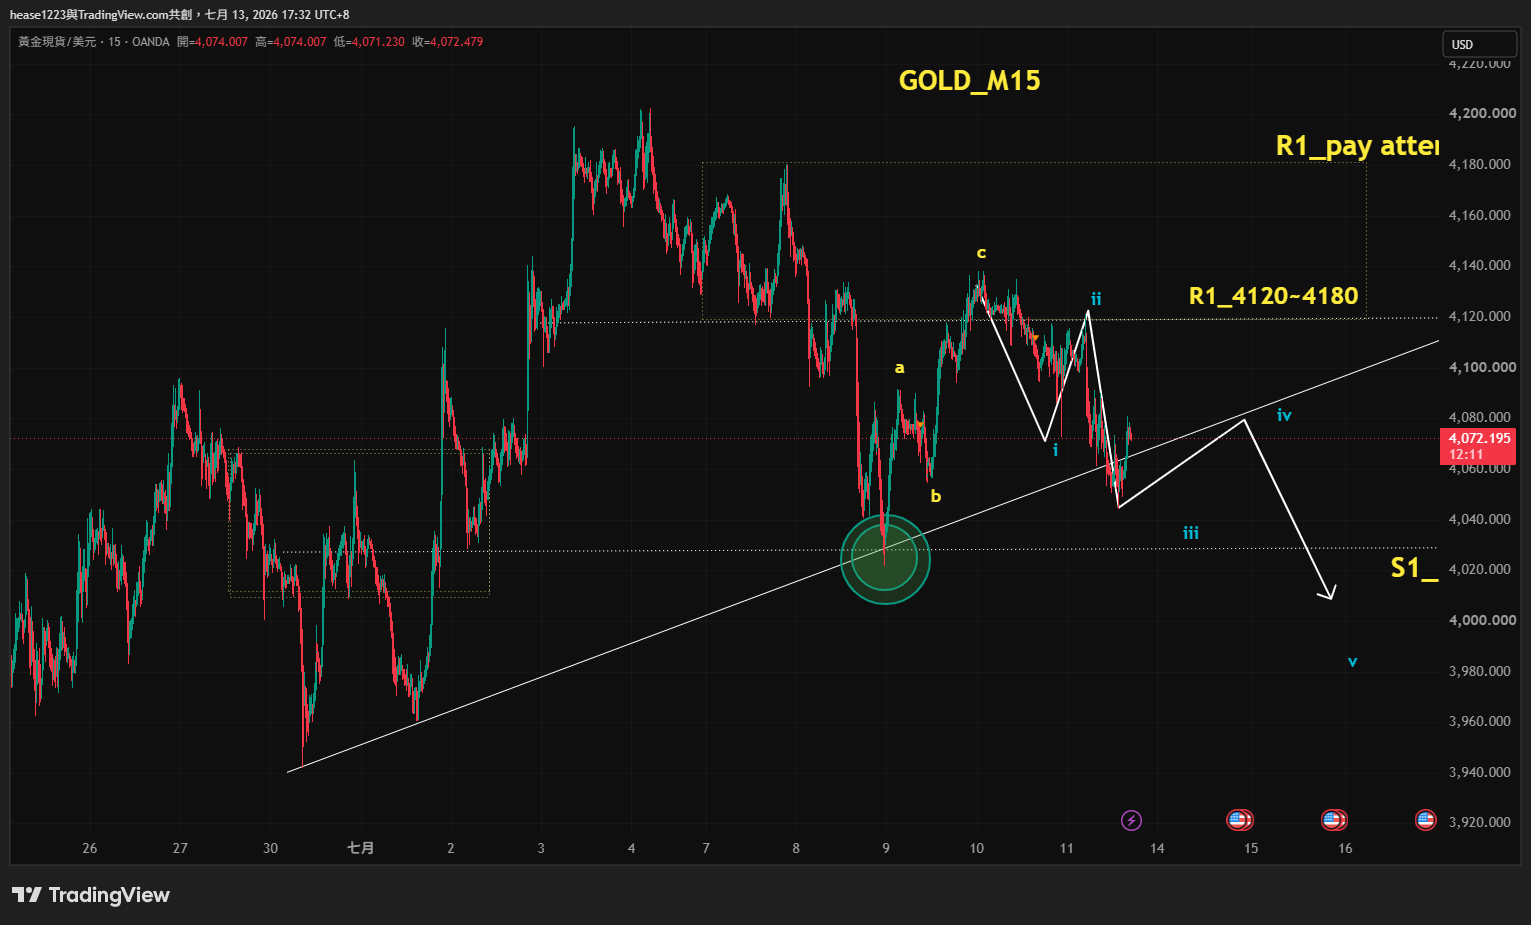Click date 11 on the time axis
1531x925 pixels.
[x=1066, y=848]
